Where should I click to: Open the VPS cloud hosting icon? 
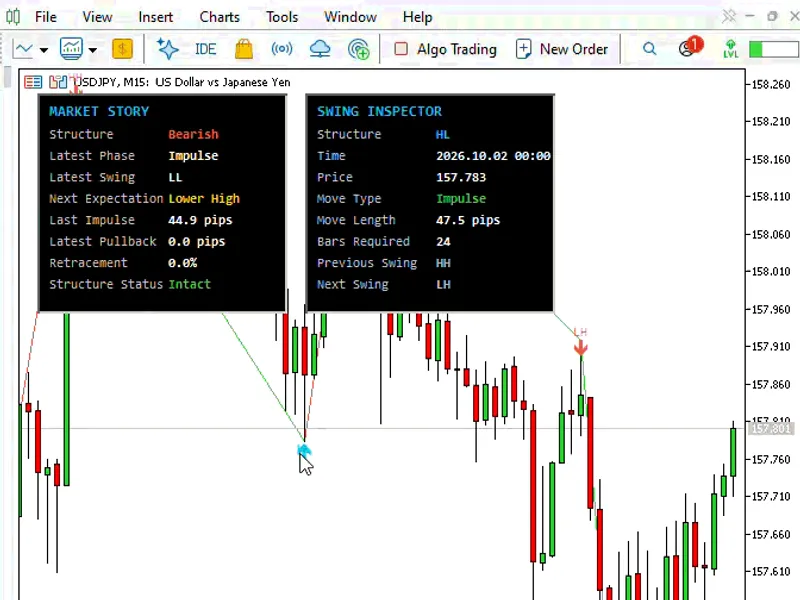[320, 49]
